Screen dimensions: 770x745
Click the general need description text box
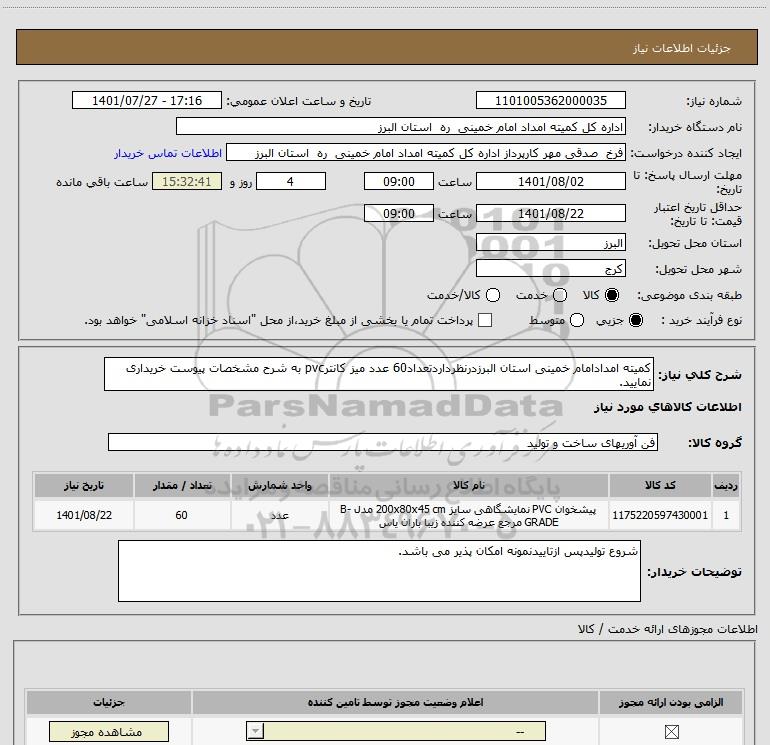click(379, 374)
